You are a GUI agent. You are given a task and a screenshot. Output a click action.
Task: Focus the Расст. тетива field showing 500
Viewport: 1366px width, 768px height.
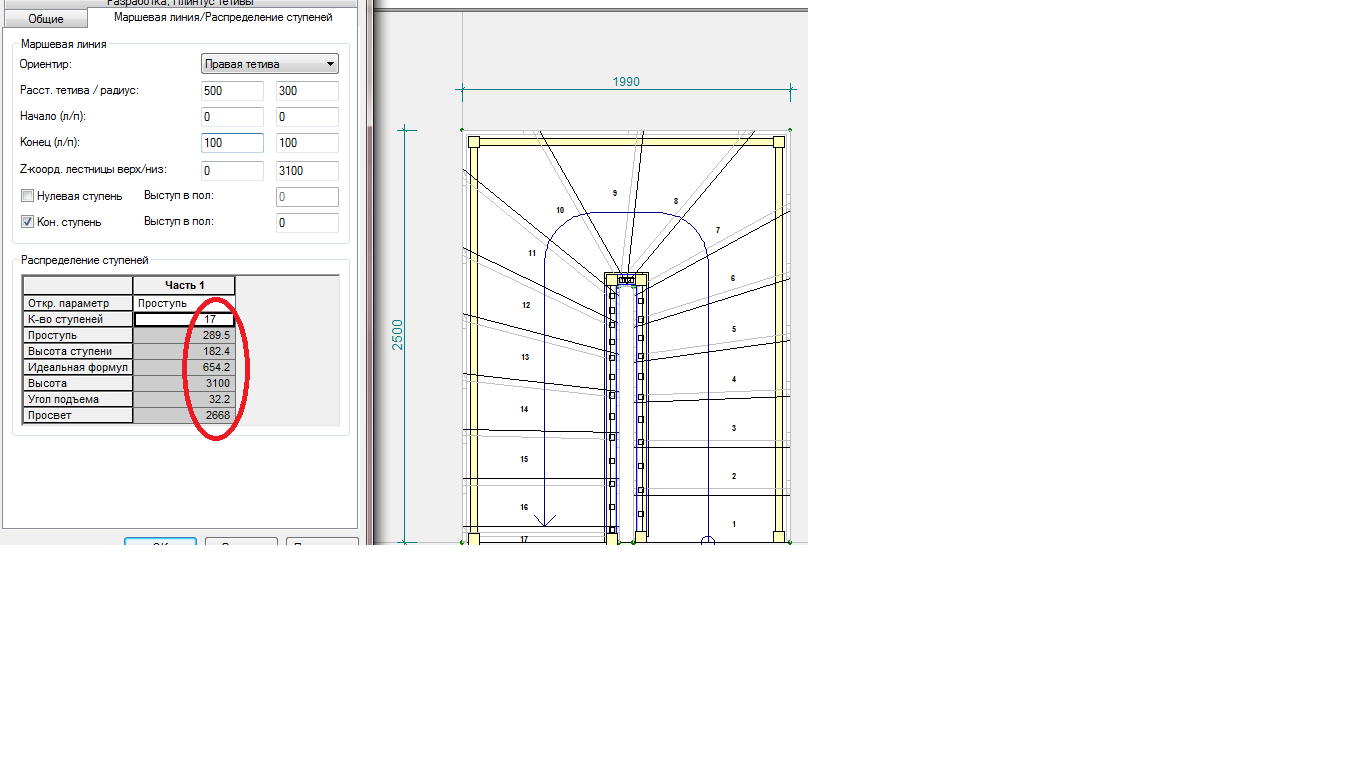click(x=232, y=91)
